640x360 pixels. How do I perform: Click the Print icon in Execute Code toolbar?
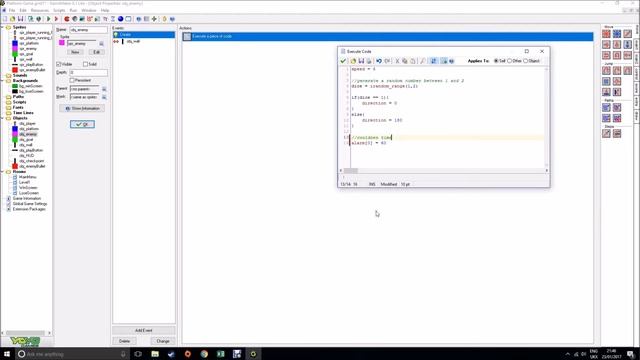click(x=369, y=61)
